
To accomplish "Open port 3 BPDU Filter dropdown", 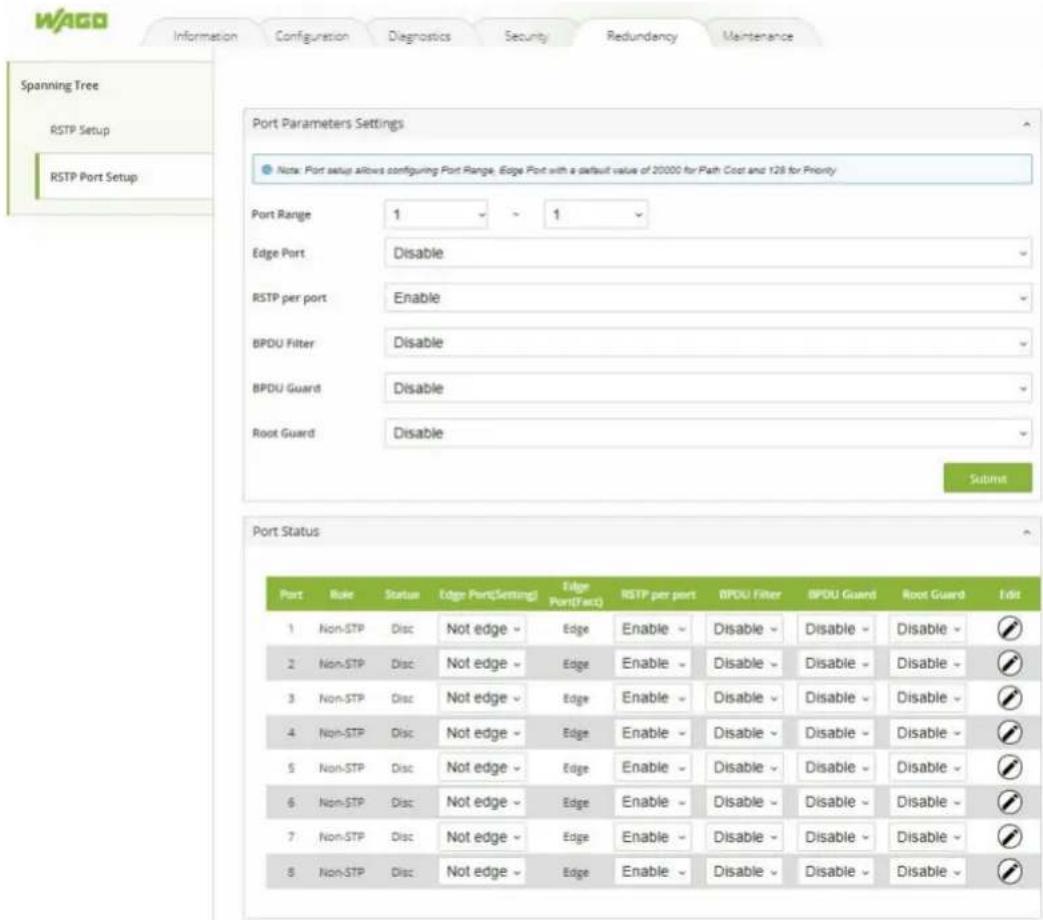I will coord(744,698).
